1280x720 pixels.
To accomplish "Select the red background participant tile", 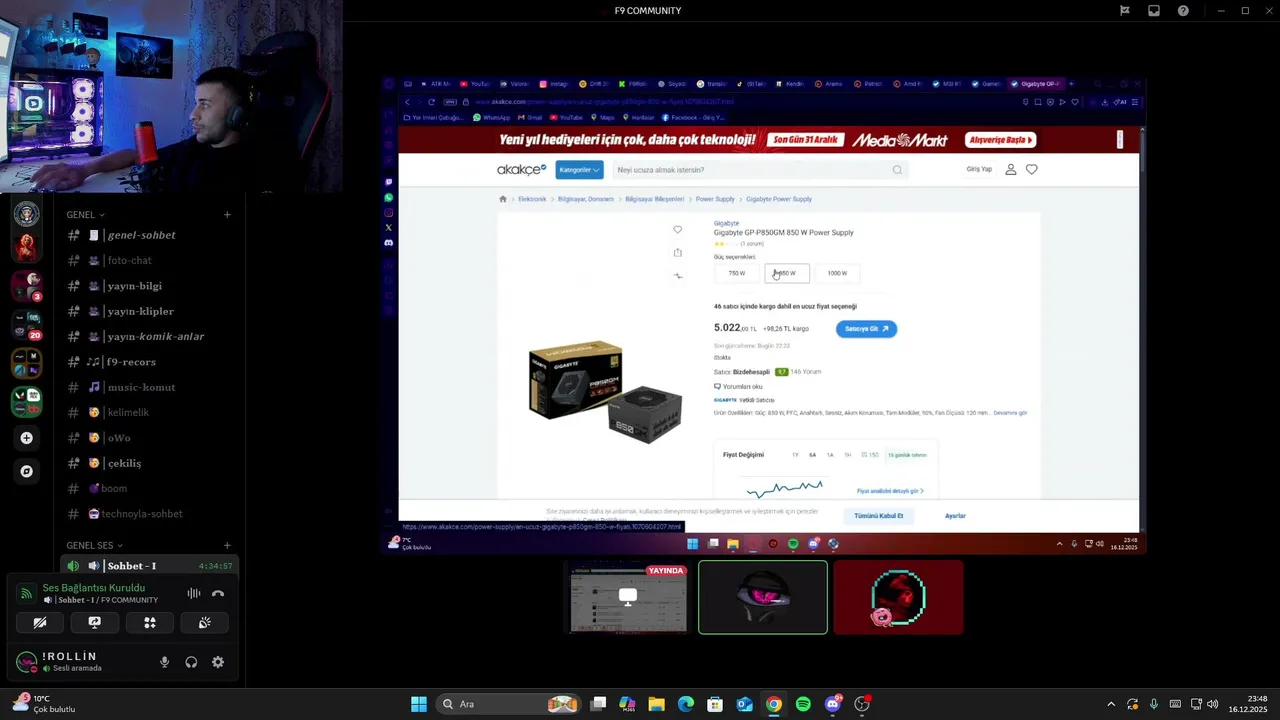I will click(898, 598).
